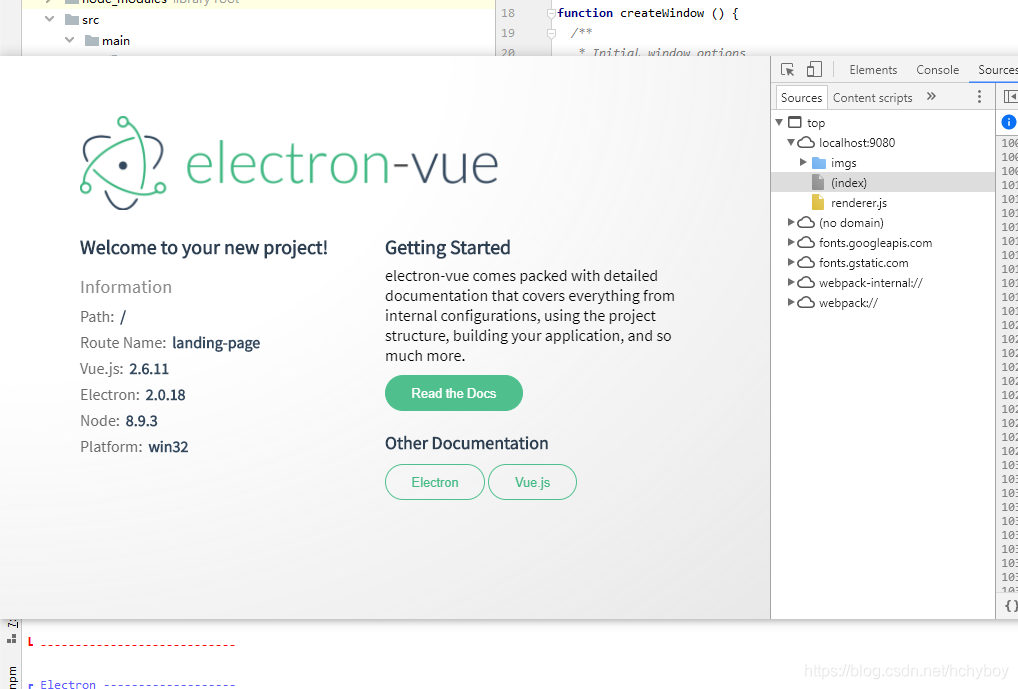The width and height of the screenshot is (1018, 689).
Task: Click the pretty print braces icon
Action: [1011, 605]
